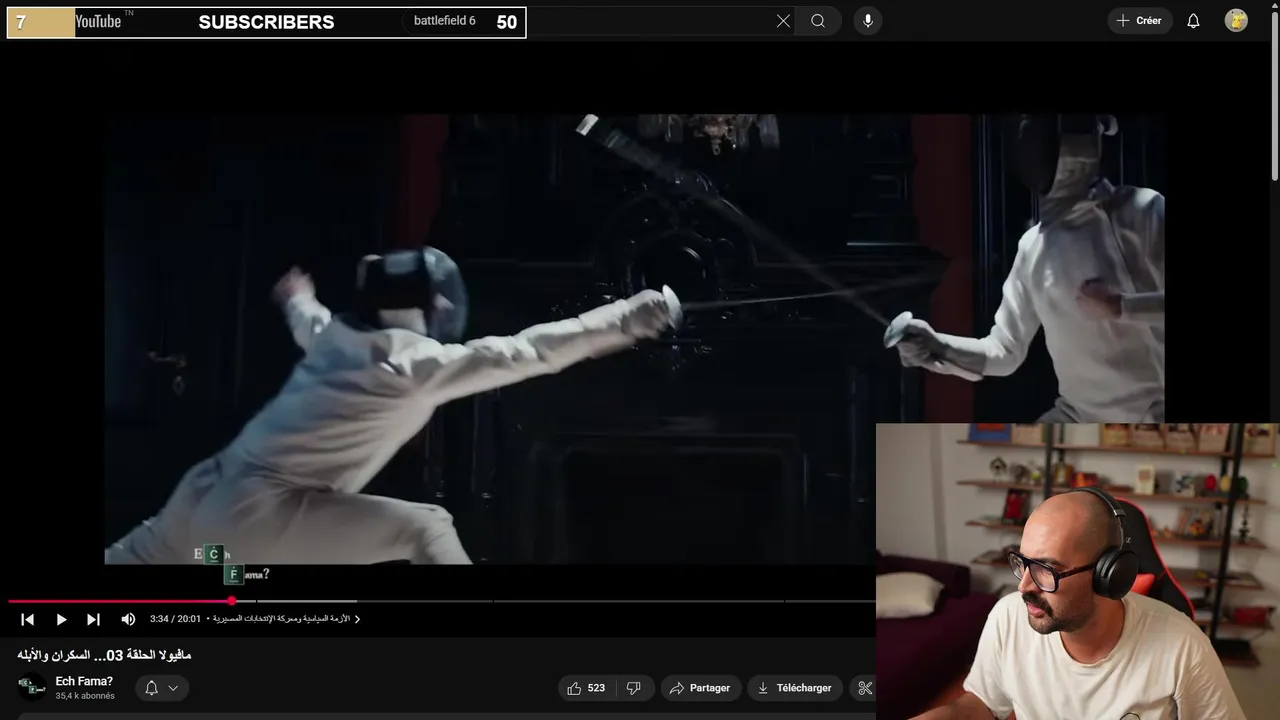The image size is (1280, 720).
Task: Open the Ech Fama? channel avatar
Action: tap(32, 688)
